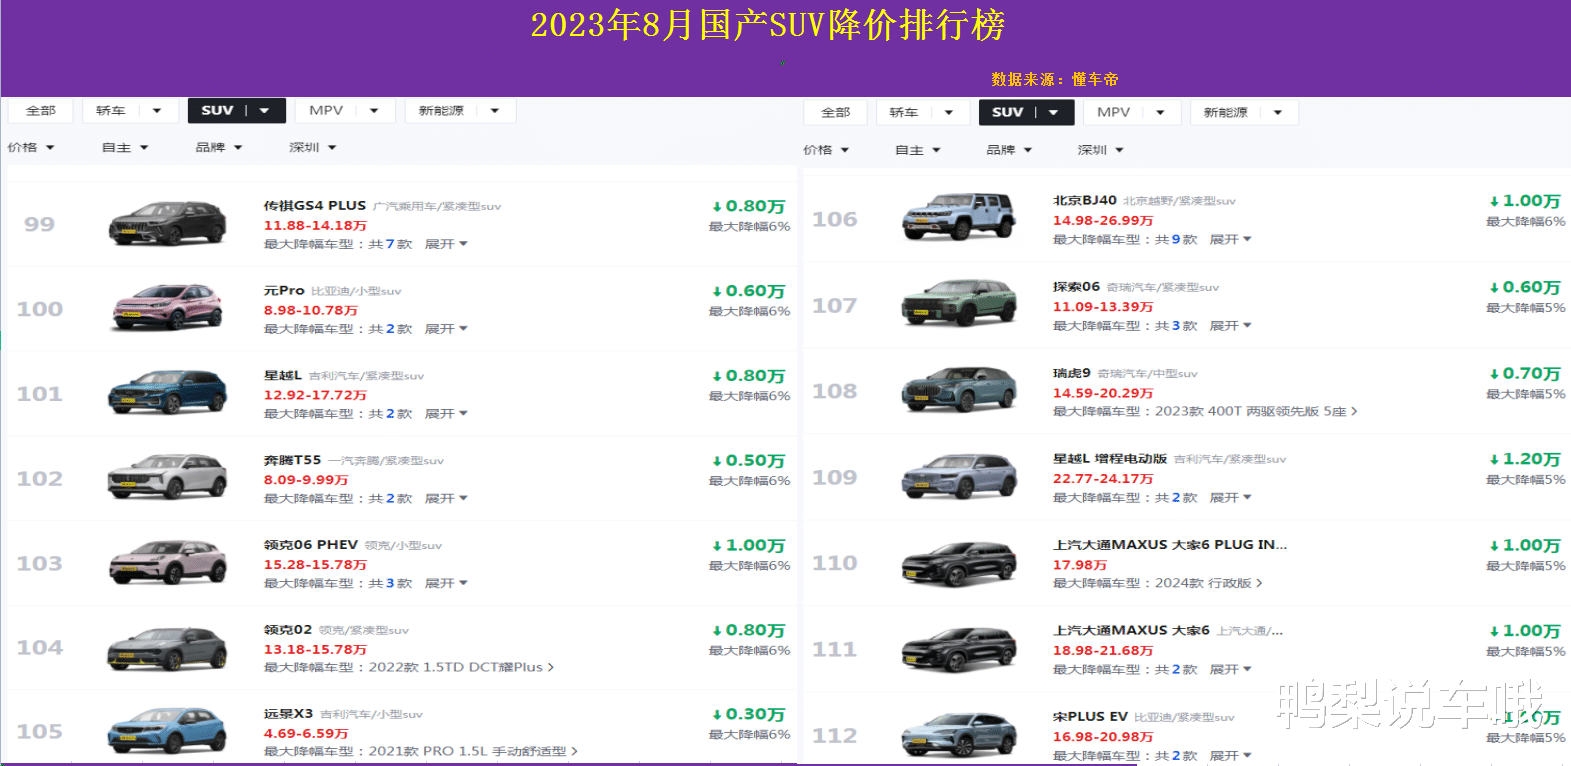Expand 展开 for 元Pro models
Viewport: 1571px width, 766px height.
point(446,329)
